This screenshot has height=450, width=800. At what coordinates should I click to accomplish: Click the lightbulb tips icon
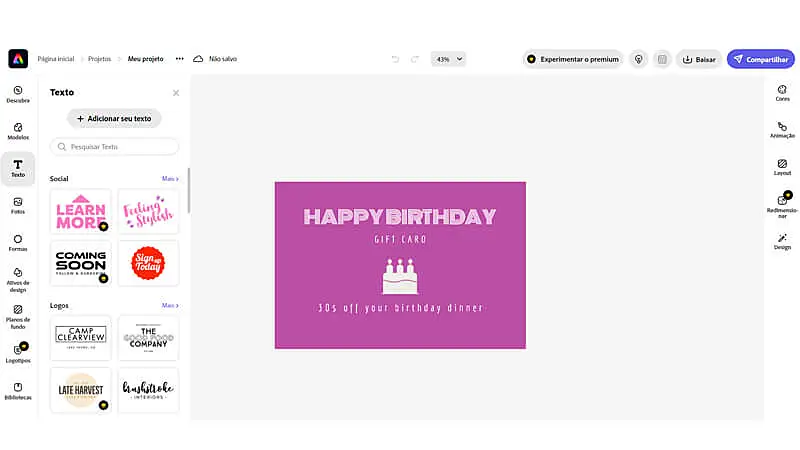(638, 59)
